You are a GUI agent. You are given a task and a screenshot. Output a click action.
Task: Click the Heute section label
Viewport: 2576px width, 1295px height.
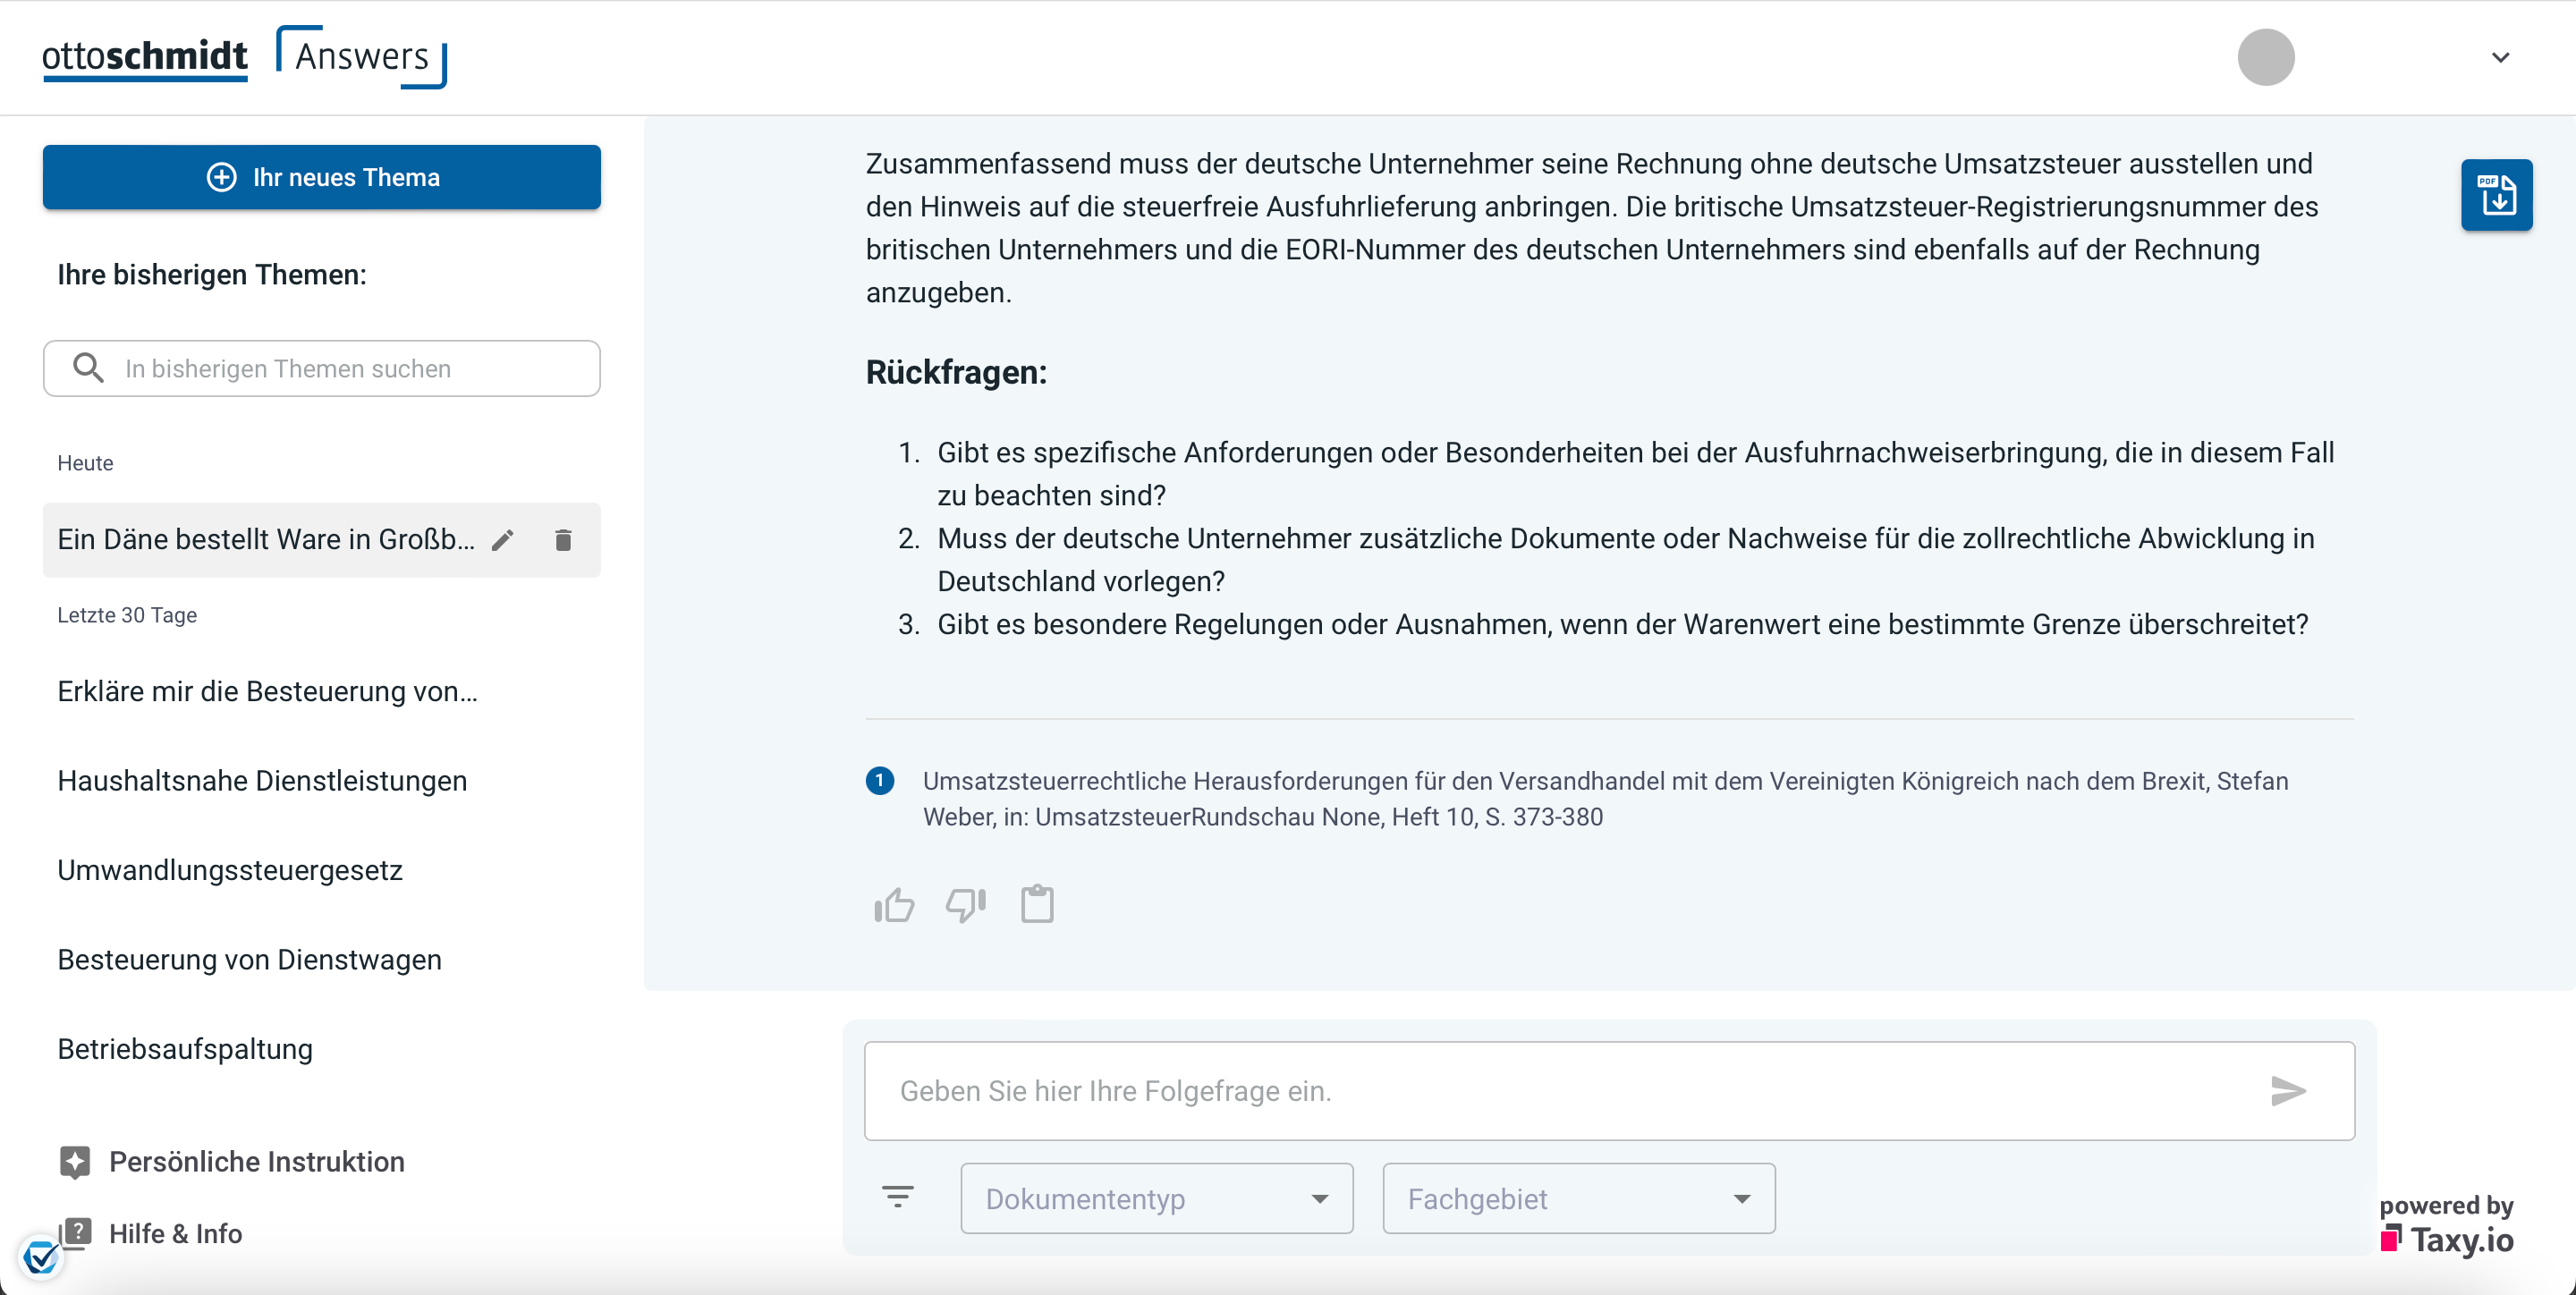(x=85, y=463)
